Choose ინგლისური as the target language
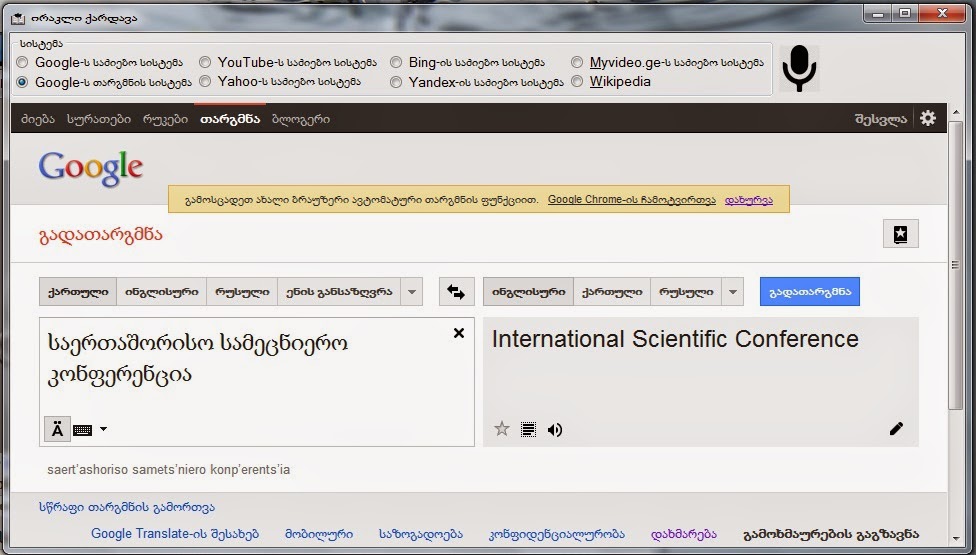976x555 pixels. click(x=528, y=292)
